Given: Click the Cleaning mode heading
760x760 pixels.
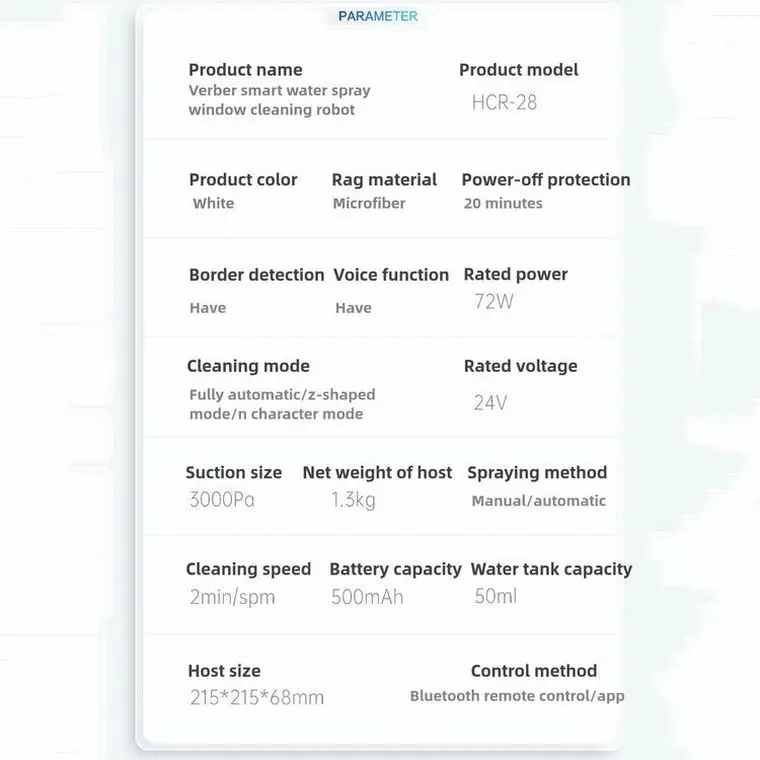Looking at the screenshot, I should [x=248, y=366].
